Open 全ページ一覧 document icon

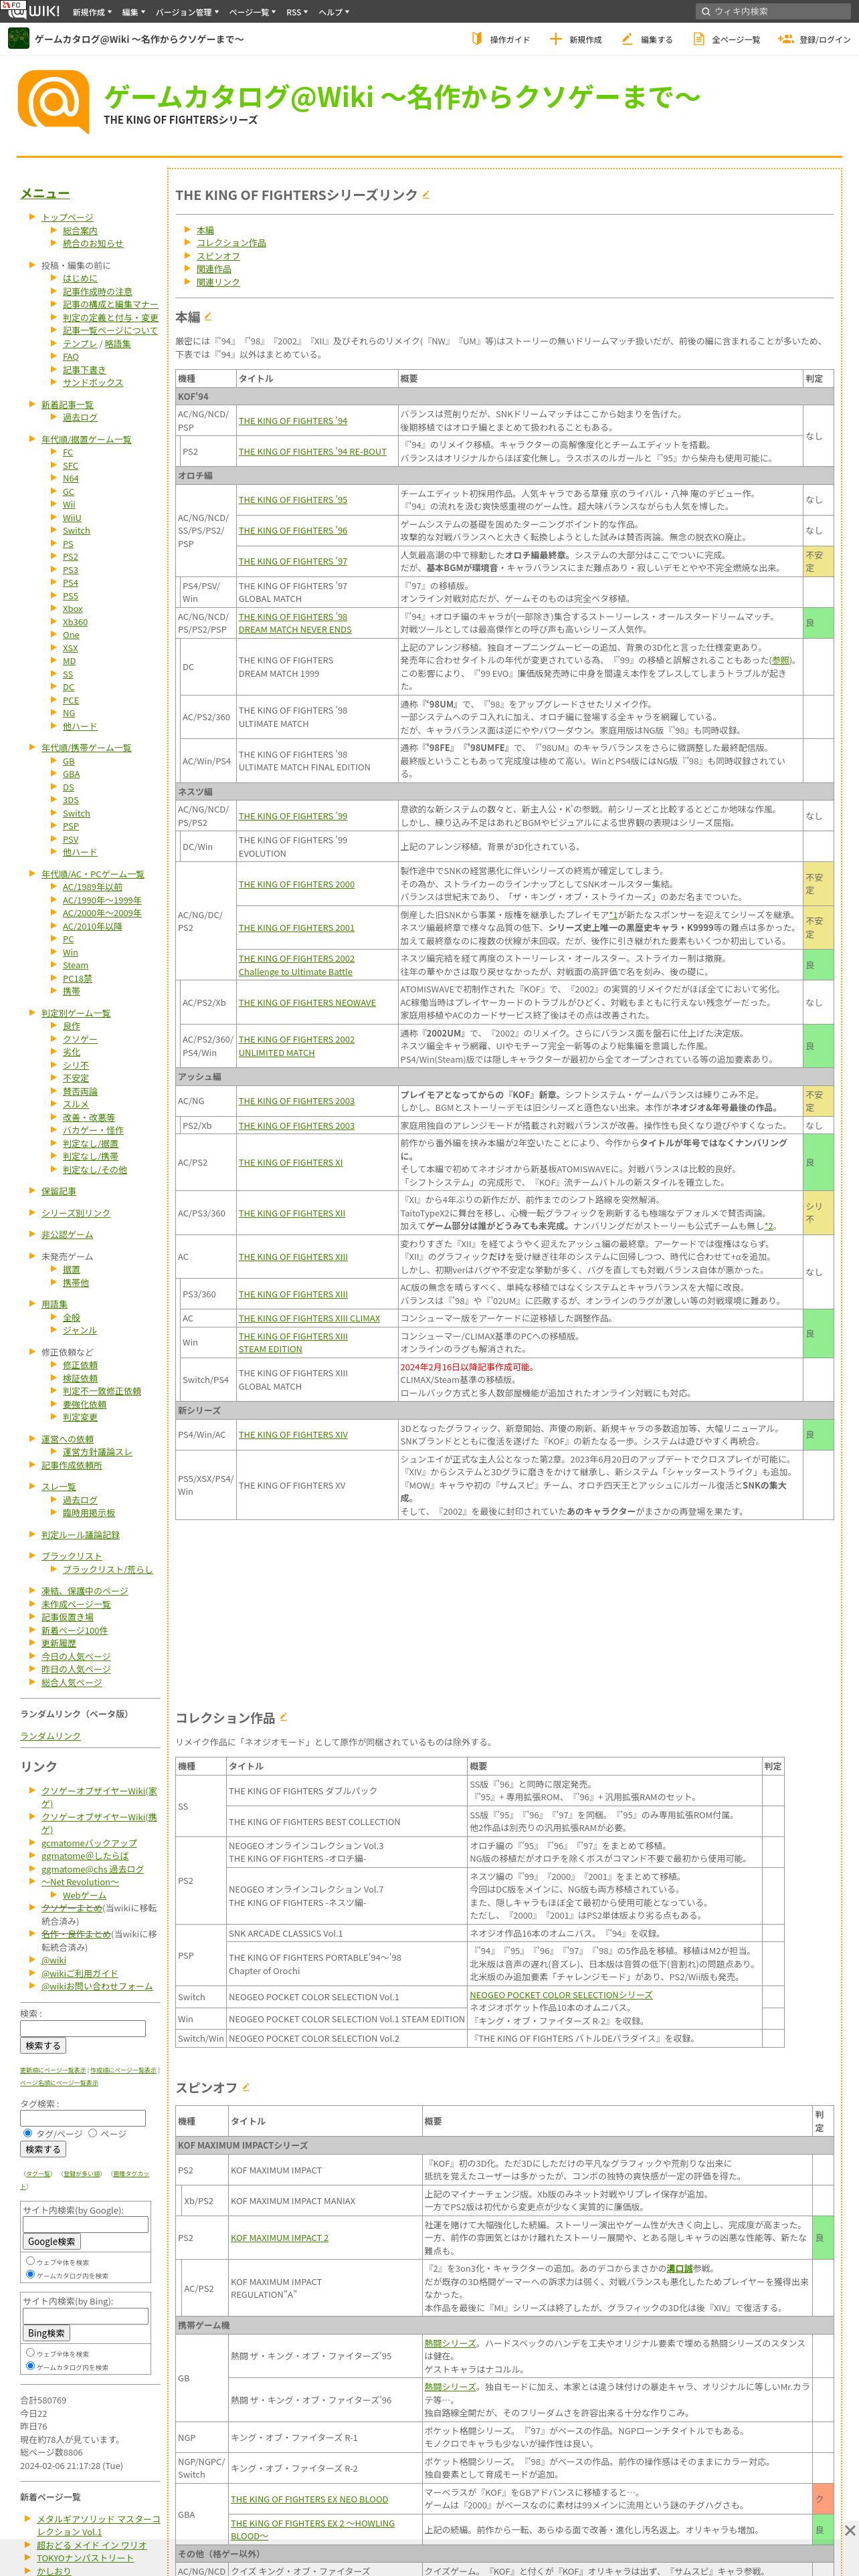point(698,39)
